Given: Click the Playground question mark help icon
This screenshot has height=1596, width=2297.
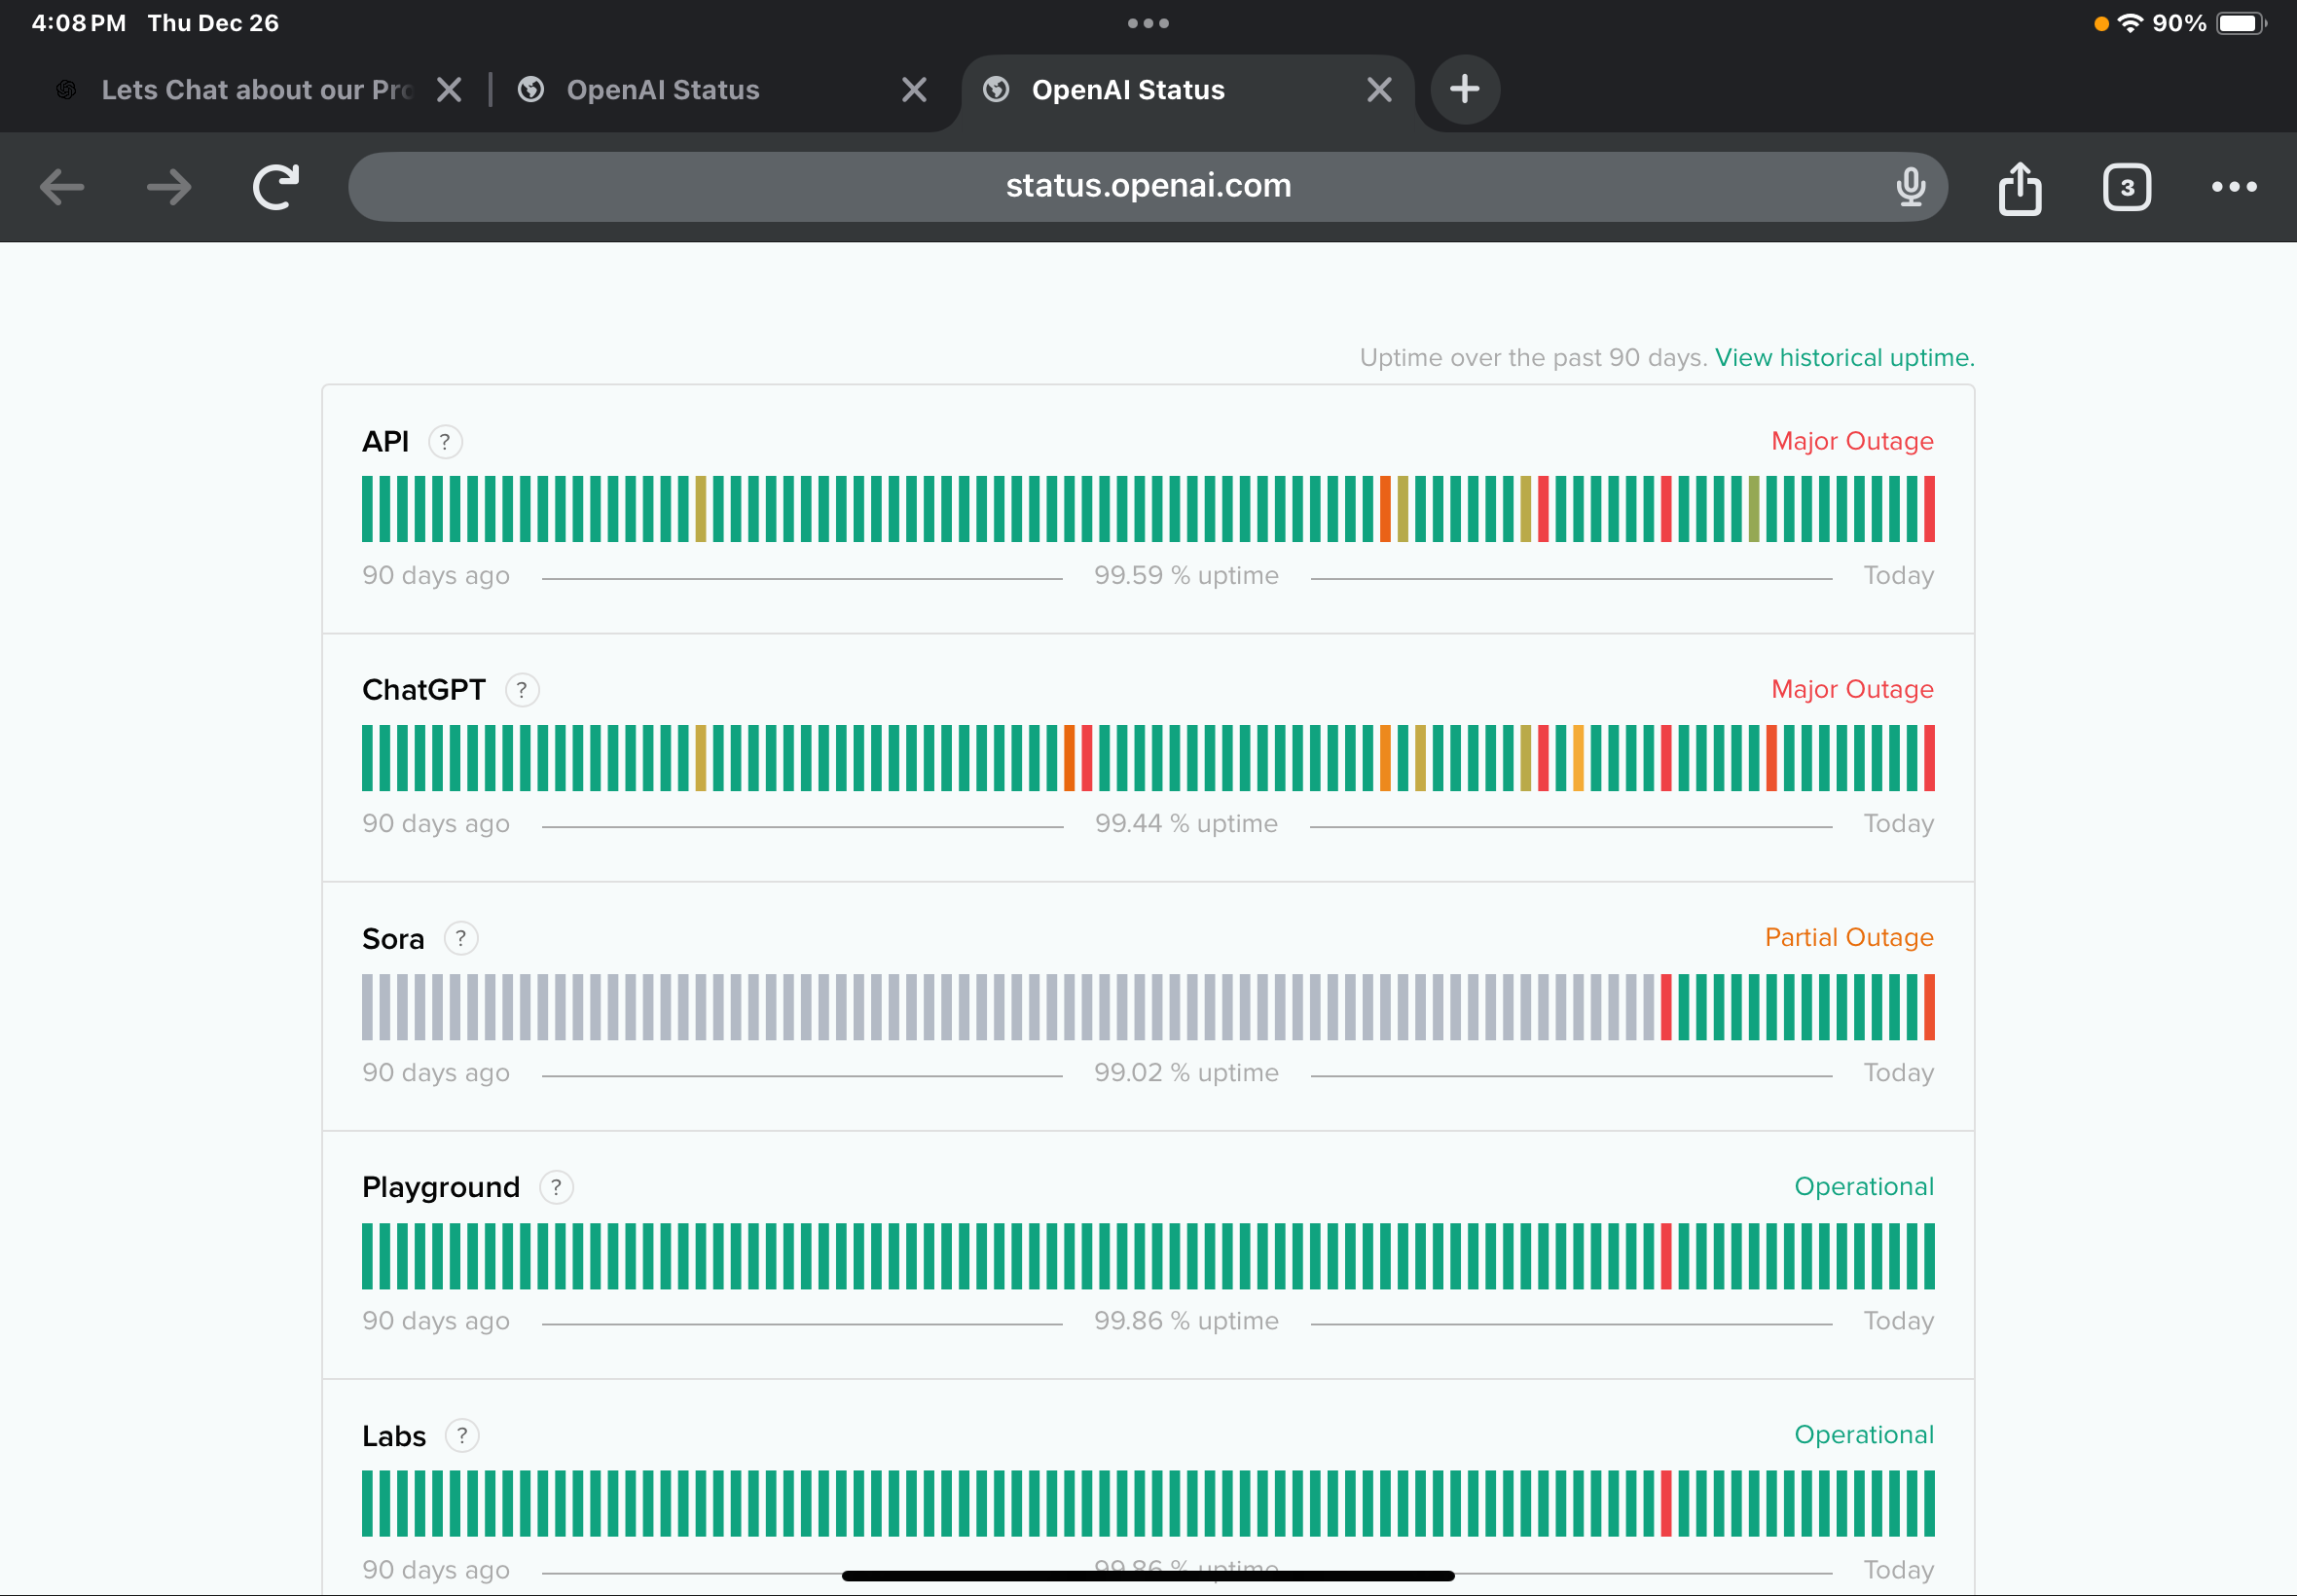Looking at the screenshot, I should (556, 1187).
